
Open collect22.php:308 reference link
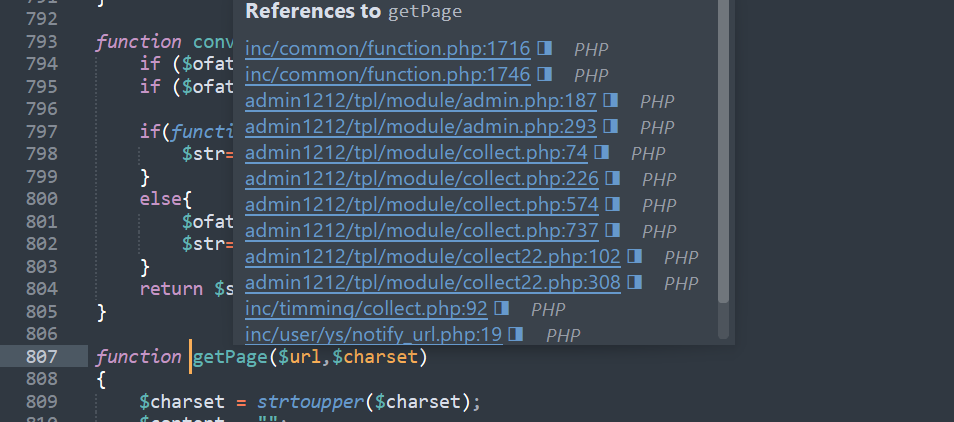click(x=433, y=283)
